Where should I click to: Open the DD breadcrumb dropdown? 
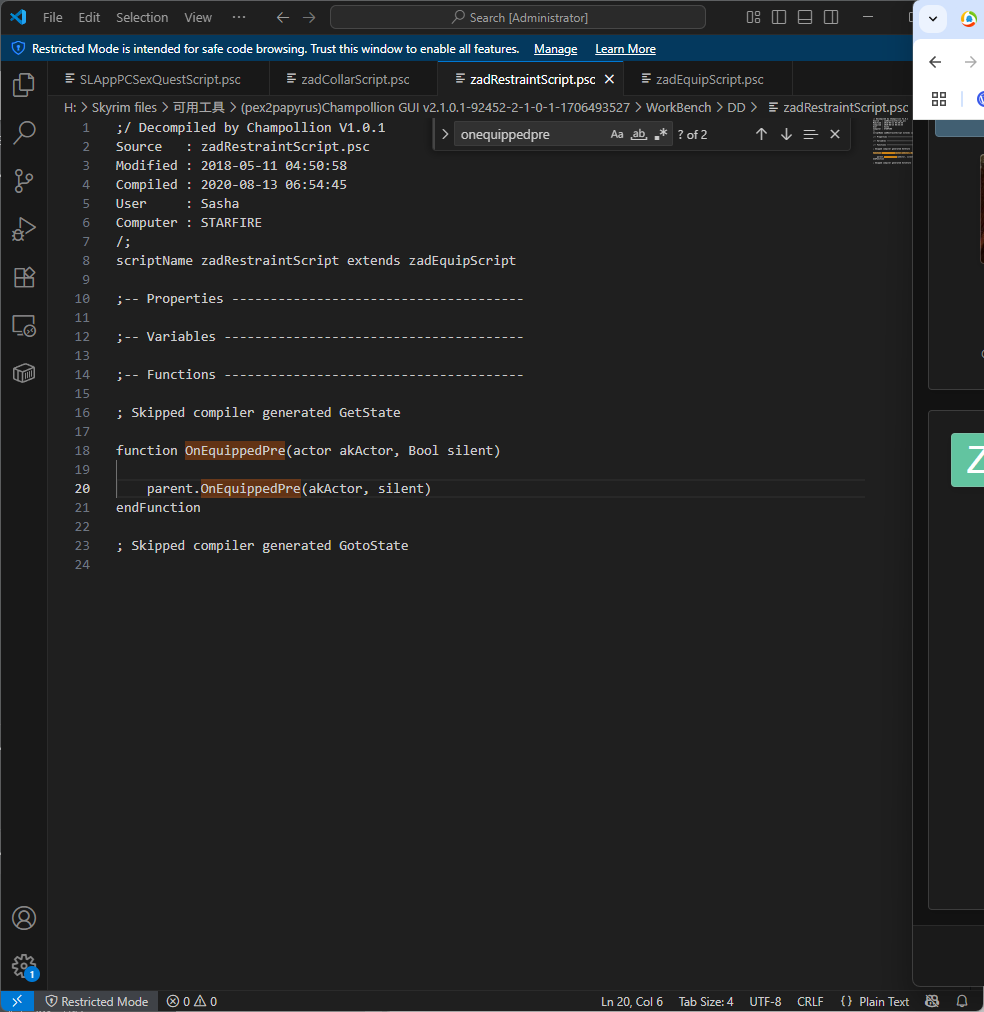736,107
